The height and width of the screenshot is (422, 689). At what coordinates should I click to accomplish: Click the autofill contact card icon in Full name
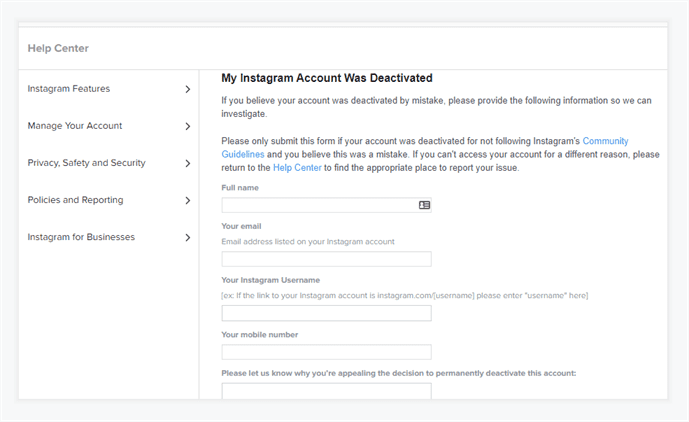click(424, 205)
